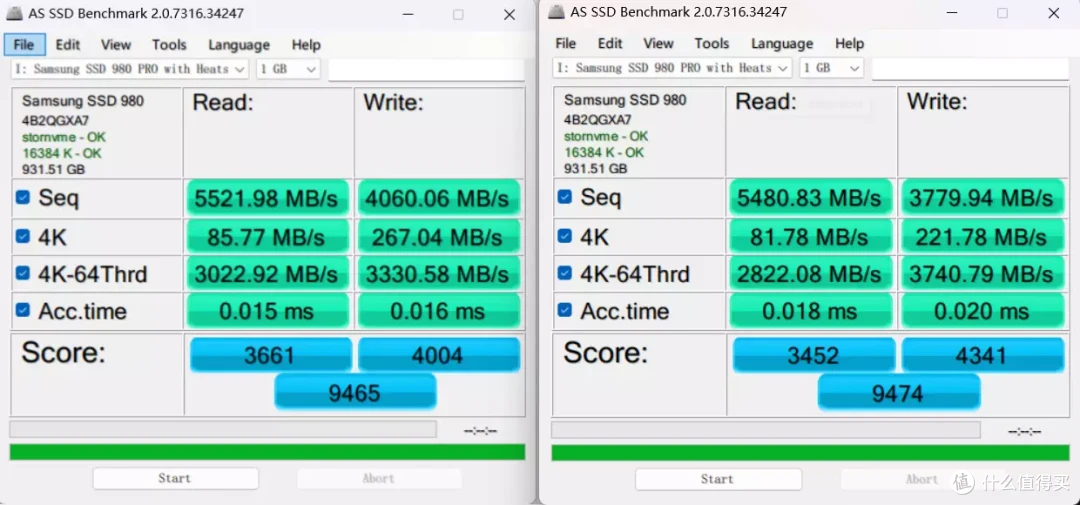Click the empty text field in left window
1080x505 pixels.
pyautogui.click(x=426, y=70)
